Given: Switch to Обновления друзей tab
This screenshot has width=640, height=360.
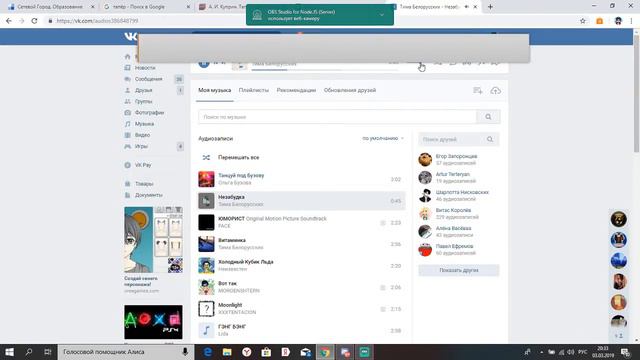Looking at the screenshot, I should click(350, 90).
